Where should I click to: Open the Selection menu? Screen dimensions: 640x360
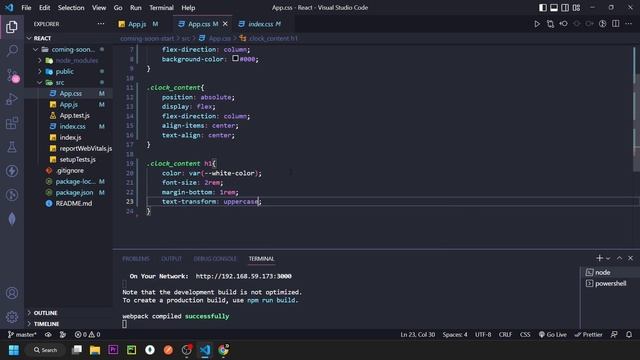point(71,8)
